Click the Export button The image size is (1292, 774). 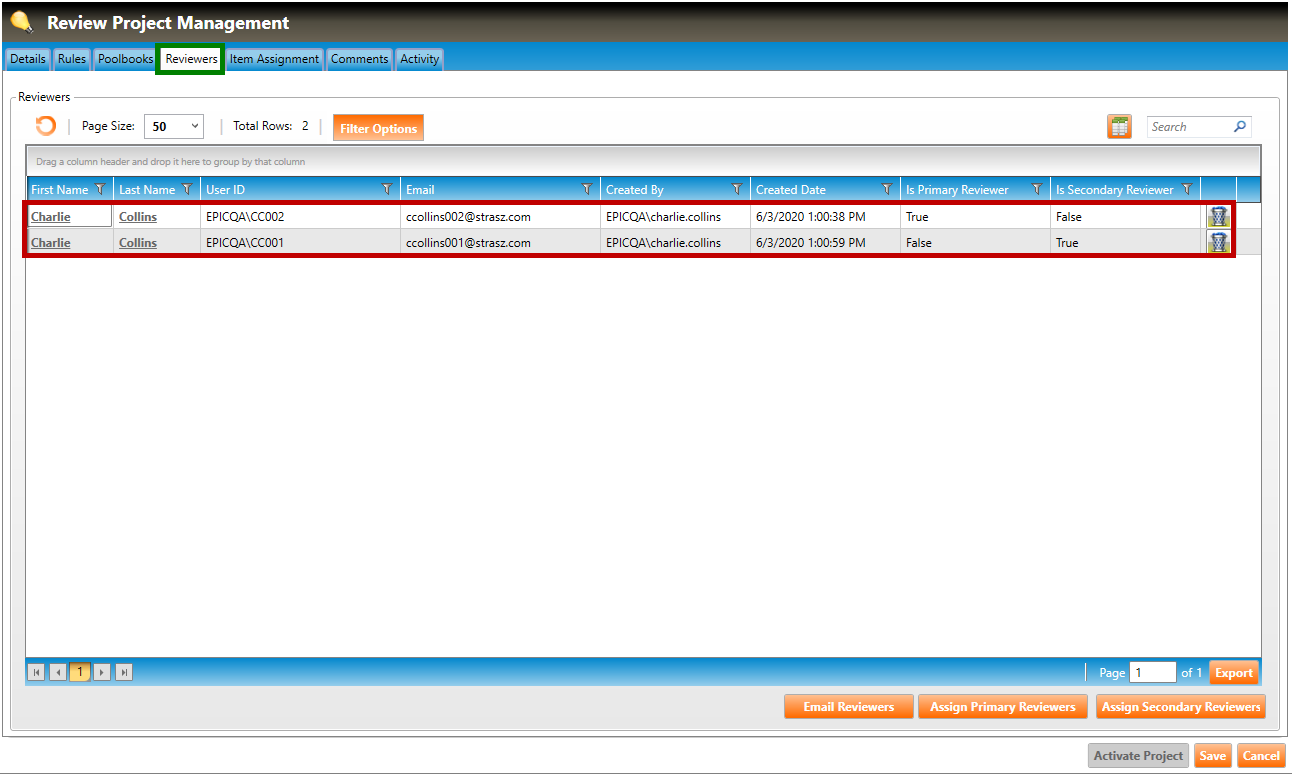1233,673
